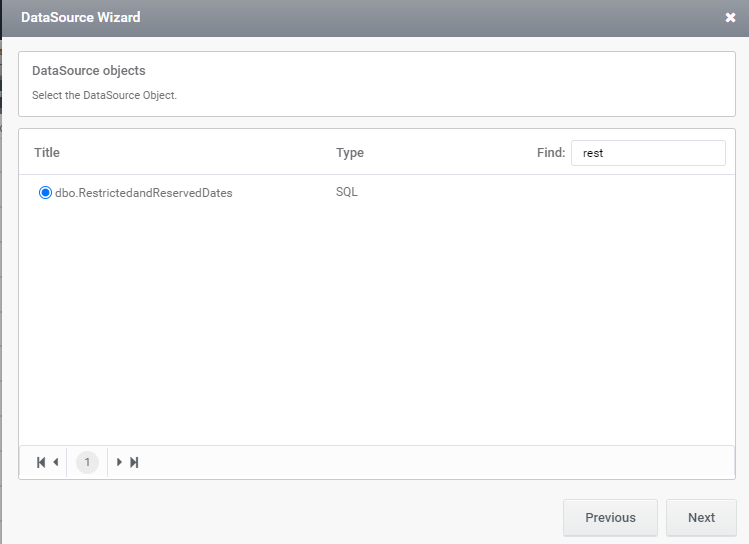Go to the first page of results
The width and height of the screenshot is (749, 544).
41,462
